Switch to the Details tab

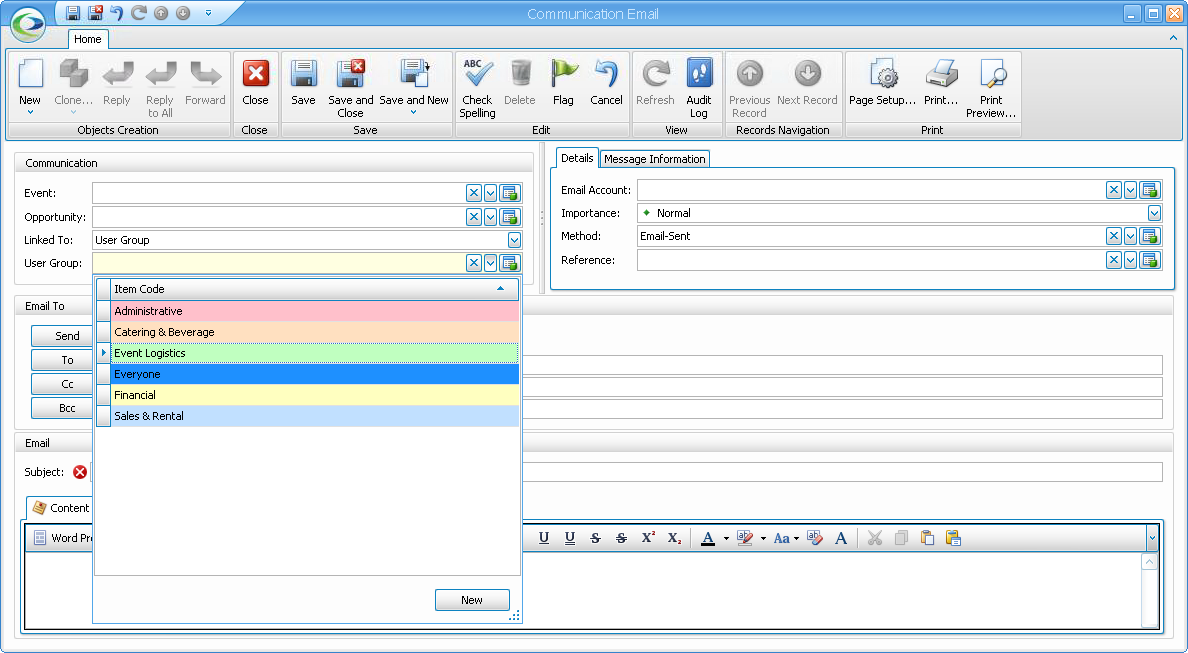click(577, 158)
